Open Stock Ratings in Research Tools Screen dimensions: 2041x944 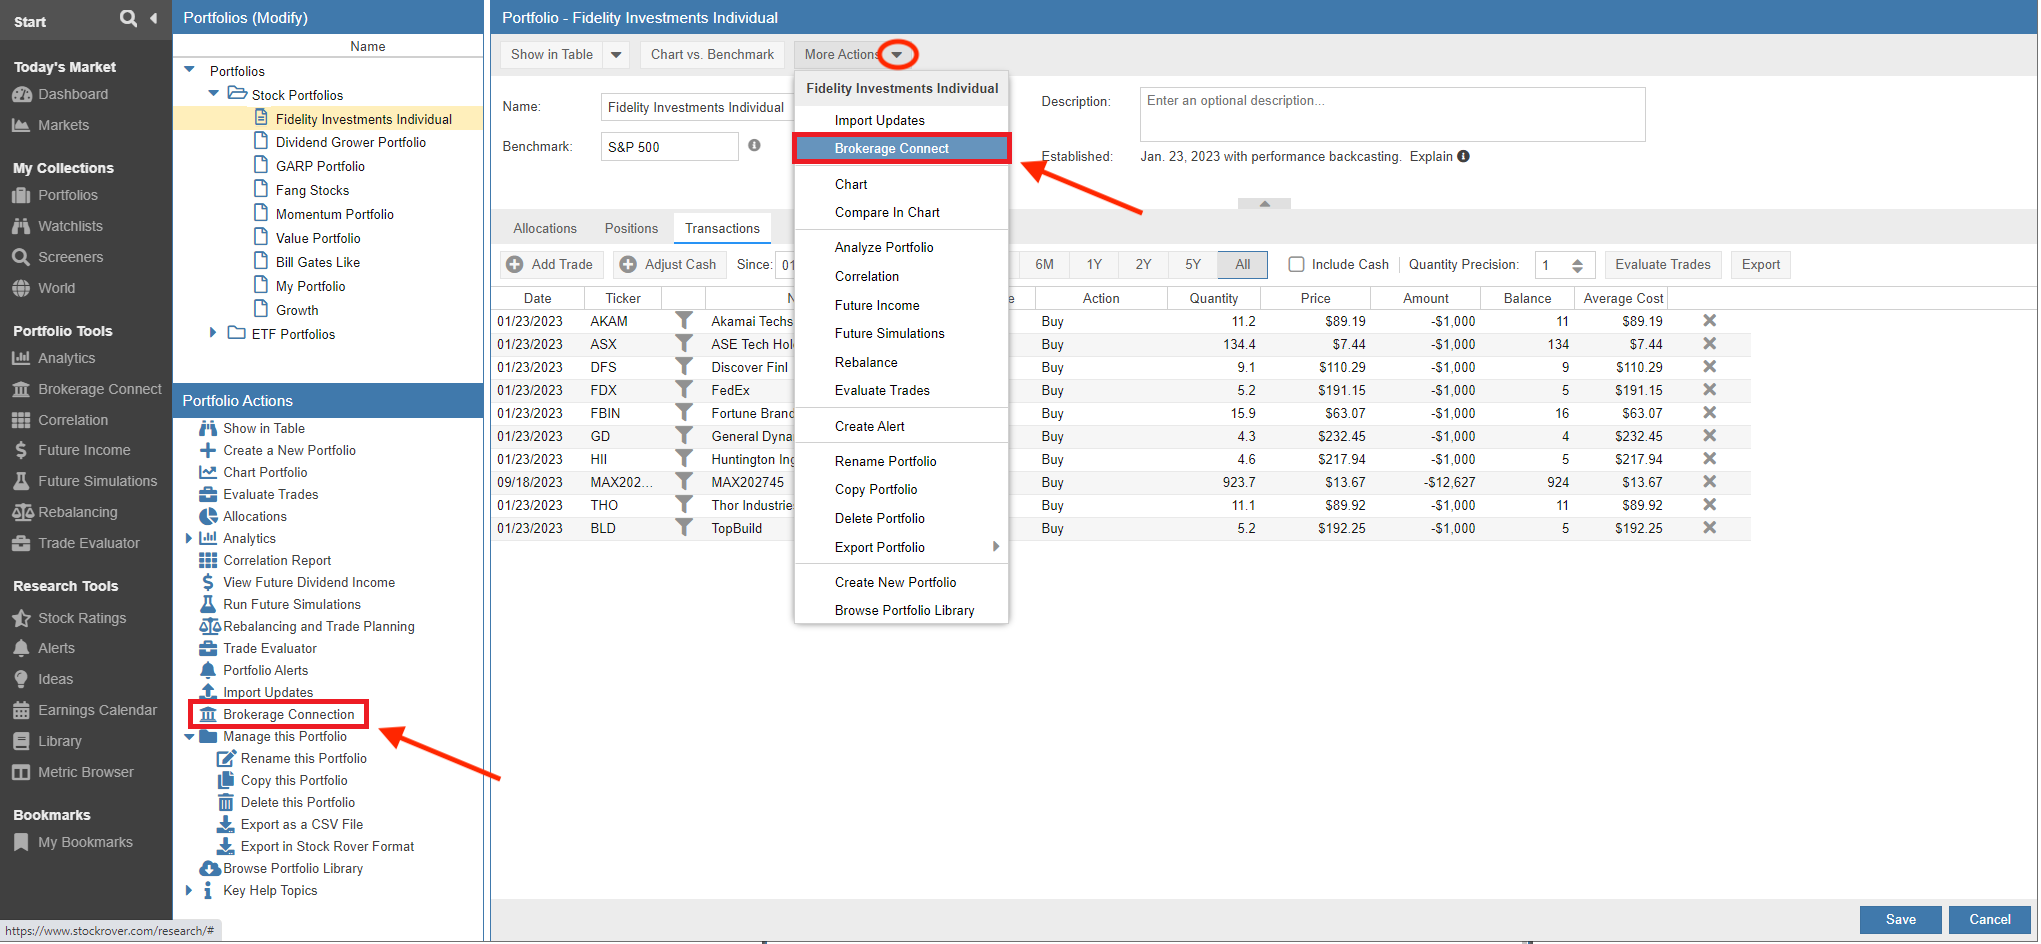82,618
